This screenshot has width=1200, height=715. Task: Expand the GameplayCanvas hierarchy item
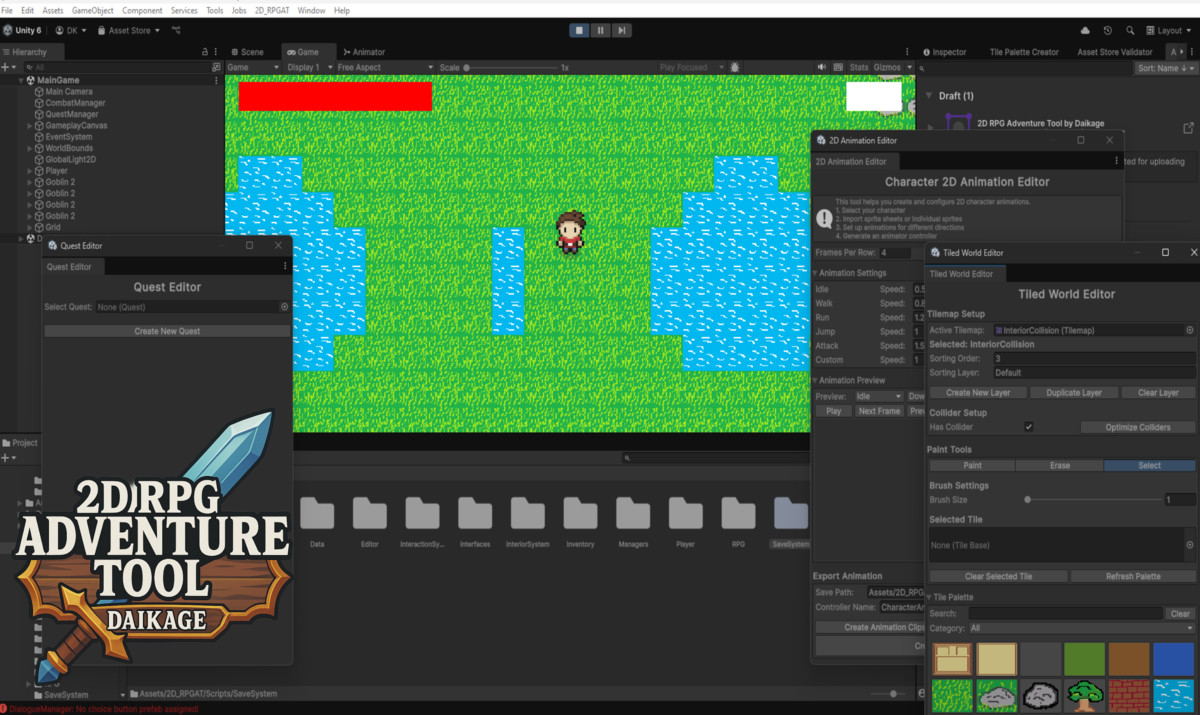(x=29, y=126)
